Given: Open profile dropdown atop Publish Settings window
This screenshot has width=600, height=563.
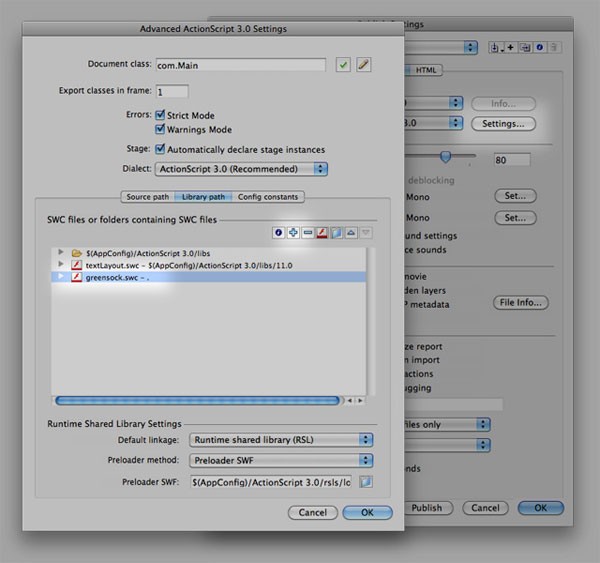Looking at the screenshot, I should [441, 47].
